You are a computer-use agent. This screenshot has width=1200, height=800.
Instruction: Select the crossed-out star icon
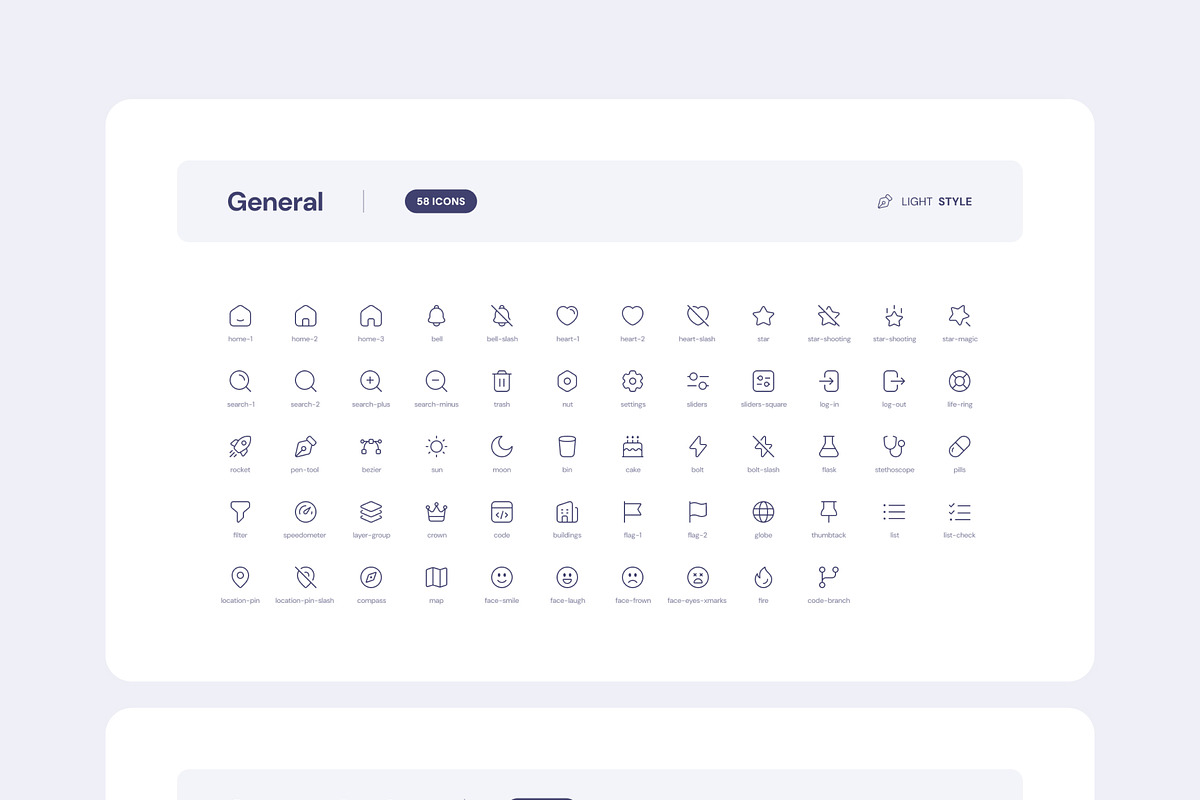tap(829, 316)
